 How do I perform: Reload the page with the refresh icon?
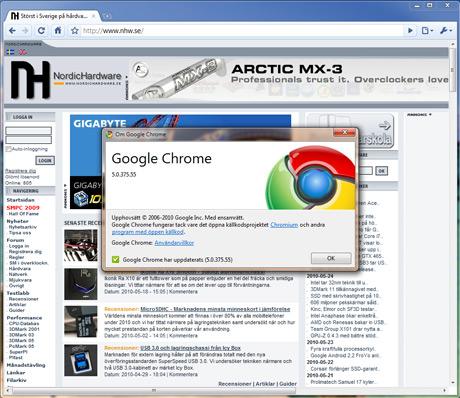coord(41,31)
